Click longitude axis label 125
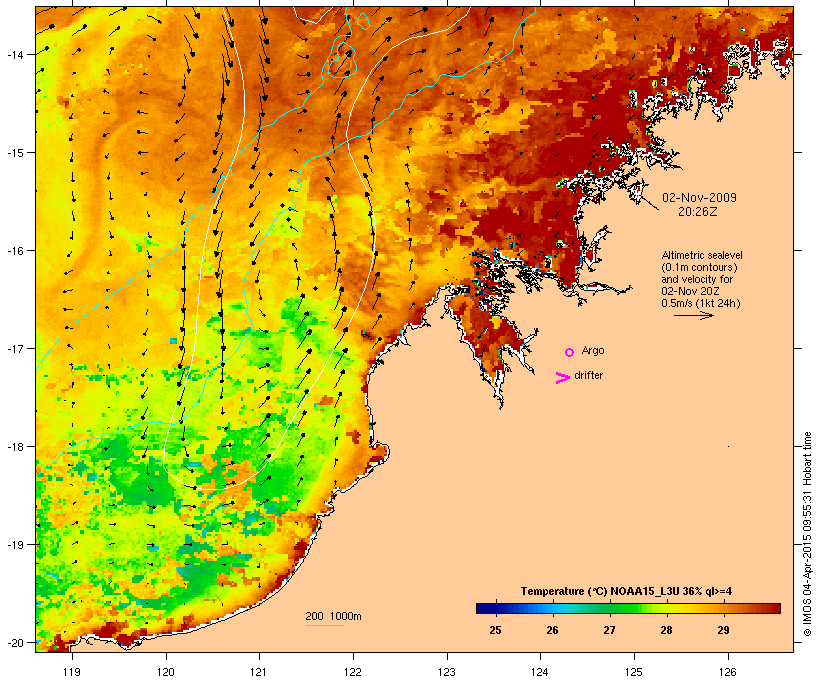The image size is (820, 680). point(634,672)
